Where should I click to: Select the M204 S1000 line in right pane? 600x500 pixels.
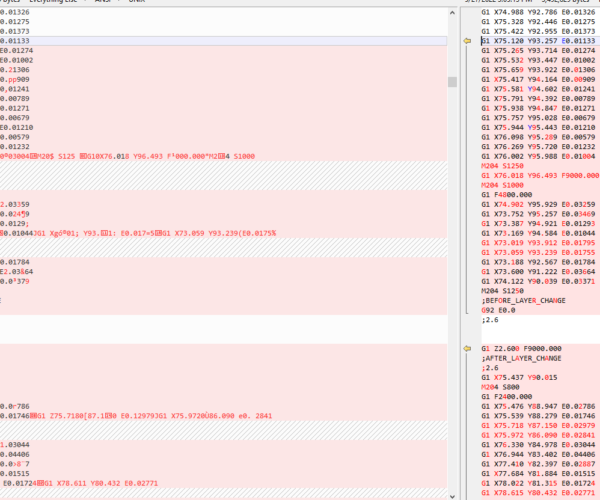coord(507,184)
